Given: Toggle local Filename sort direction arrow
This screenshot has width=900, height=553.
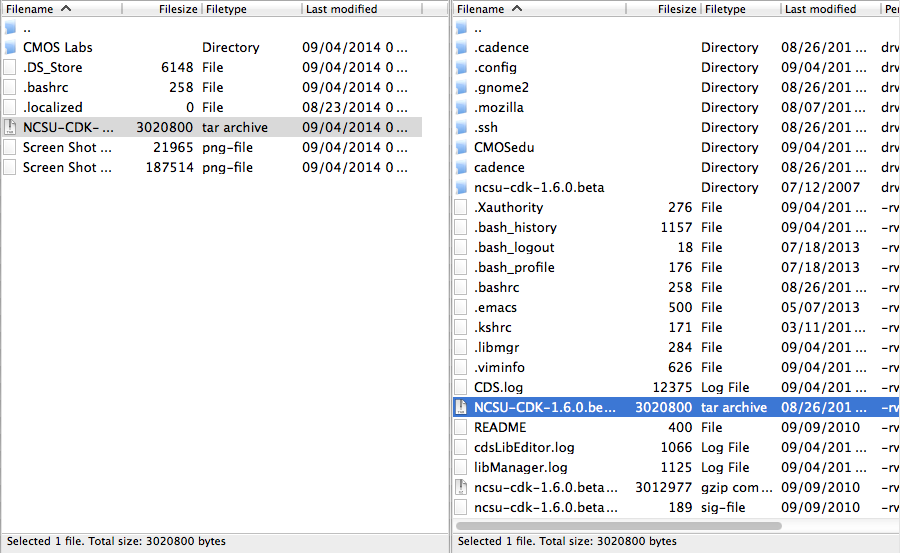Looking at the screenshot, I should click(x=66, y=9).
